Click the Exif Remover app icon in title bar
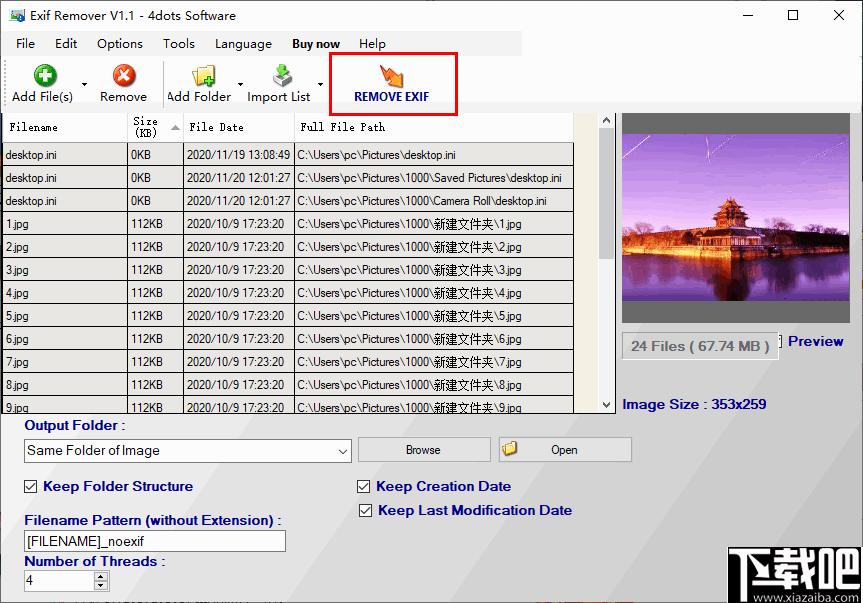The width and height of the screenshot is (863, 603). pyautogui.click(x=17, y=15)
